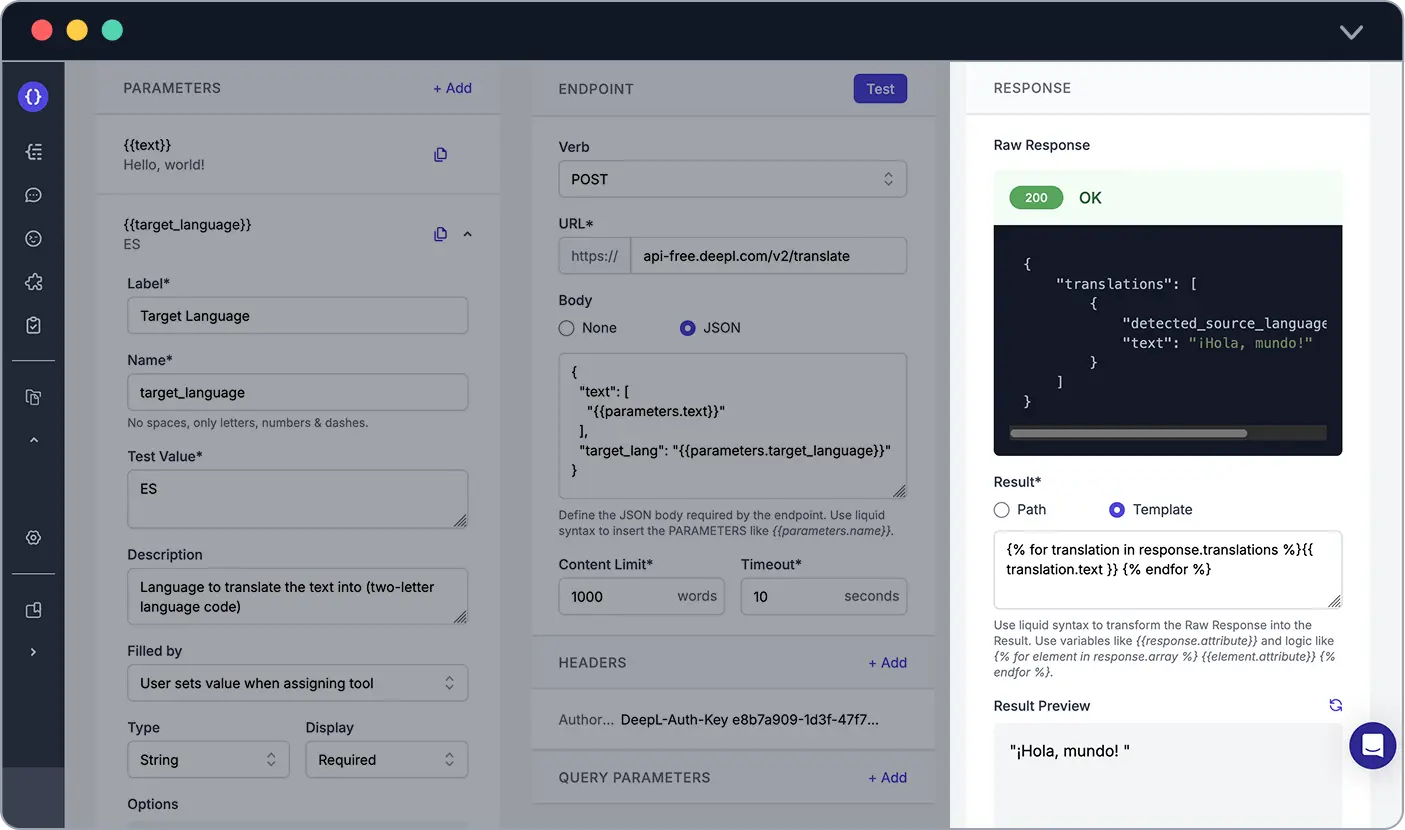Click the HEADERS section heading
This screenshot has width=1405, height=830.
click(592, 663)
